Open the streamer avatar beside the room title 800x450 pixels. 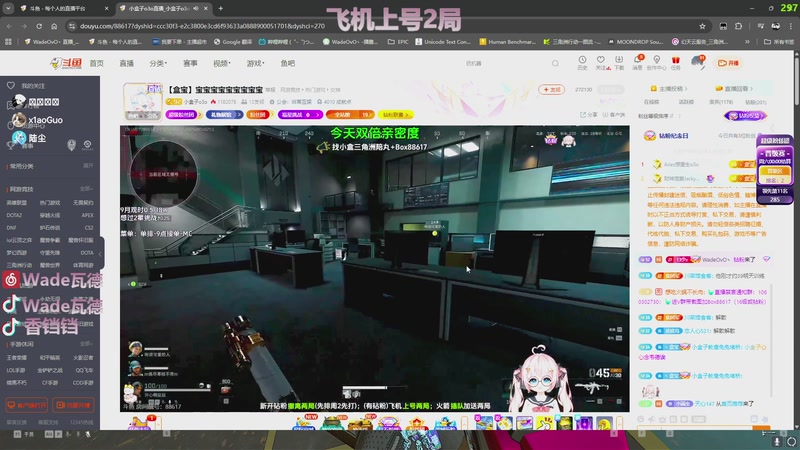[x=143, y=102]
